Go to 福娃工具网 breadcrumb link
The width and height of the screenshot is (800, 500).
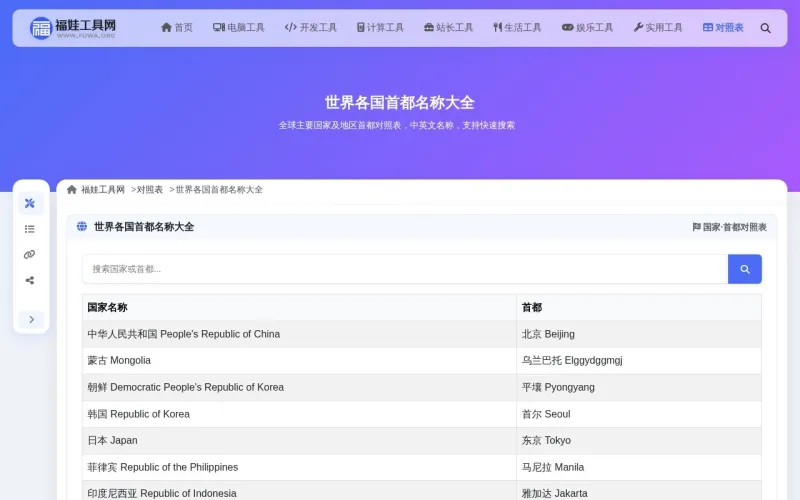point(103,190)
